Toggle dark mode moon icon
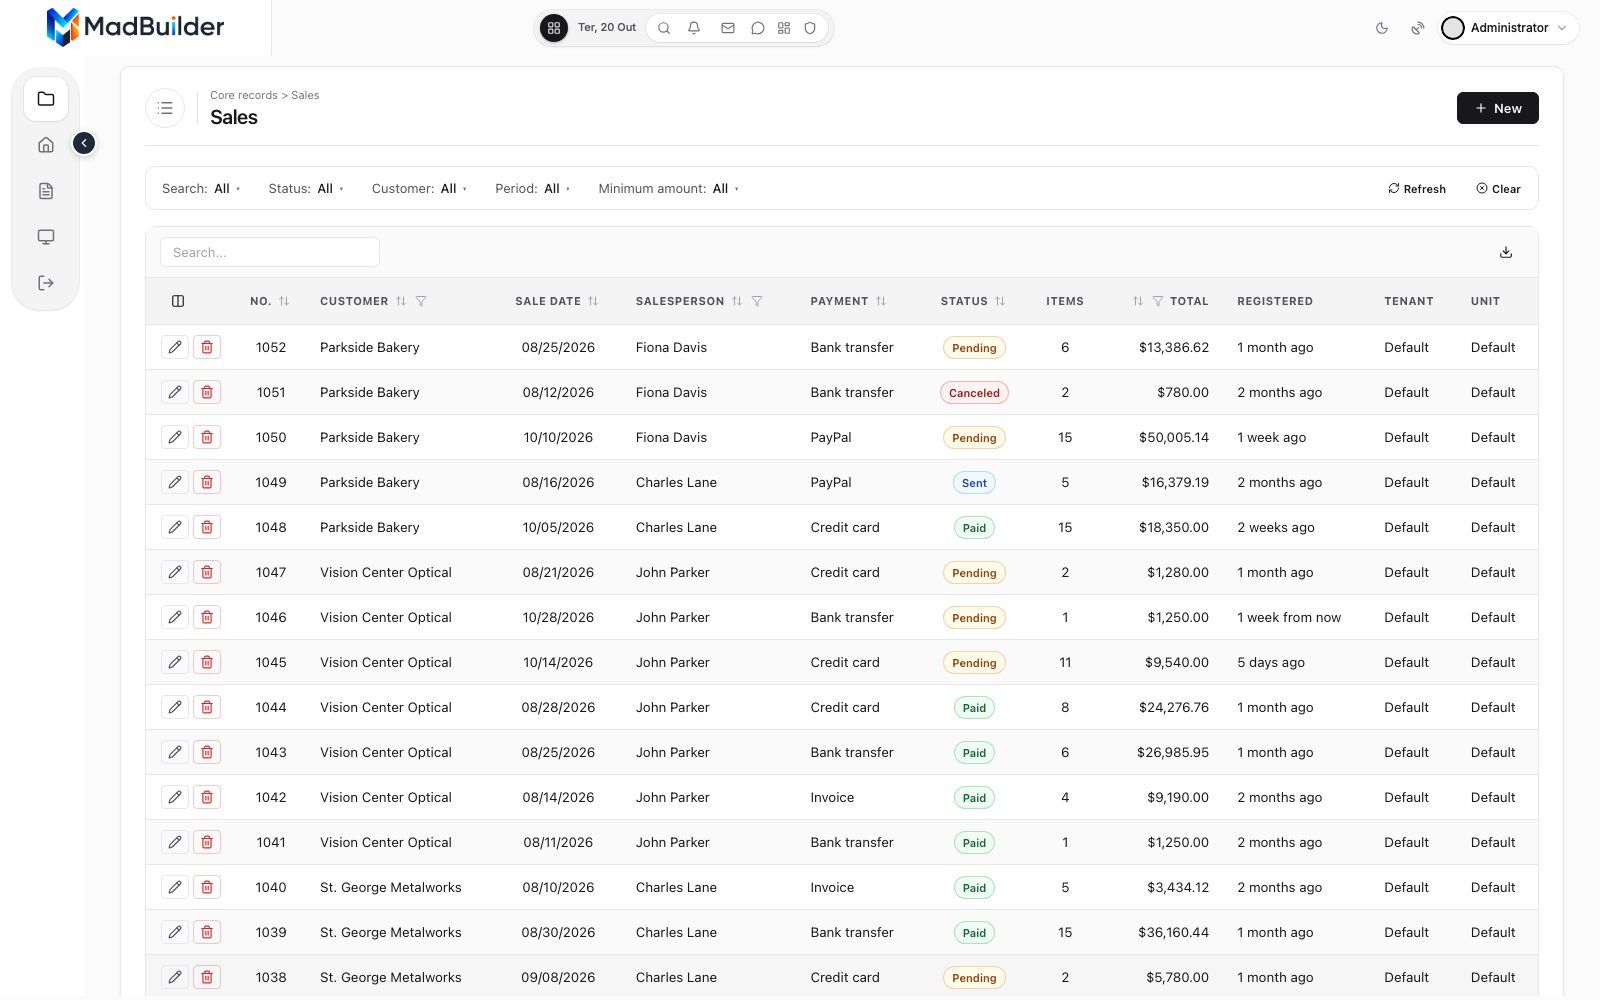The height and width of the screenshot is (1000, 1600). coord(1382,28)
